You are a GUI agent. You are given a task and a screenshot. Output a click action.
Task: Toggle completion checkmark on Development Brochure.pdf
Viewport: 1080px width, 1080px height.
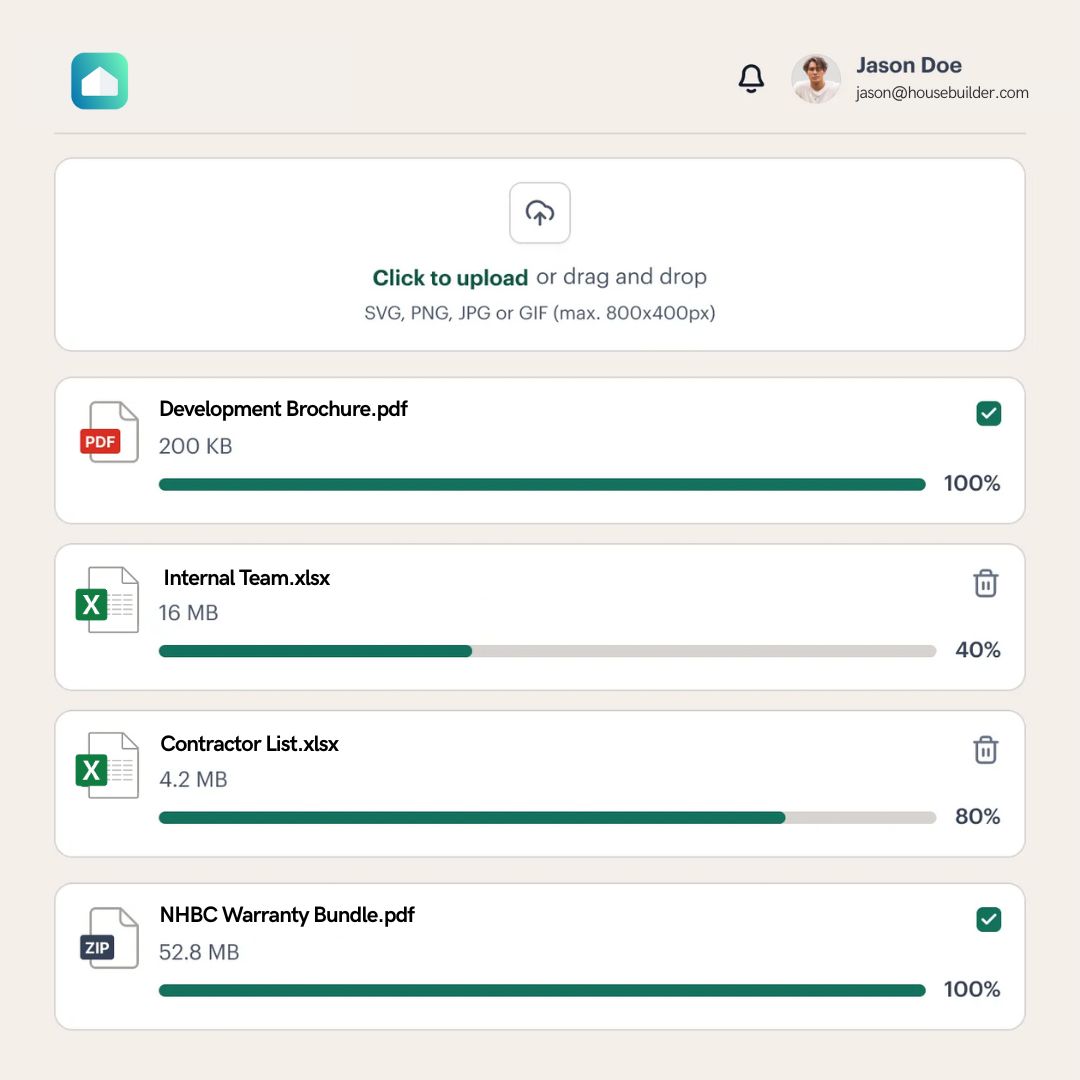[x=988, y=413]
